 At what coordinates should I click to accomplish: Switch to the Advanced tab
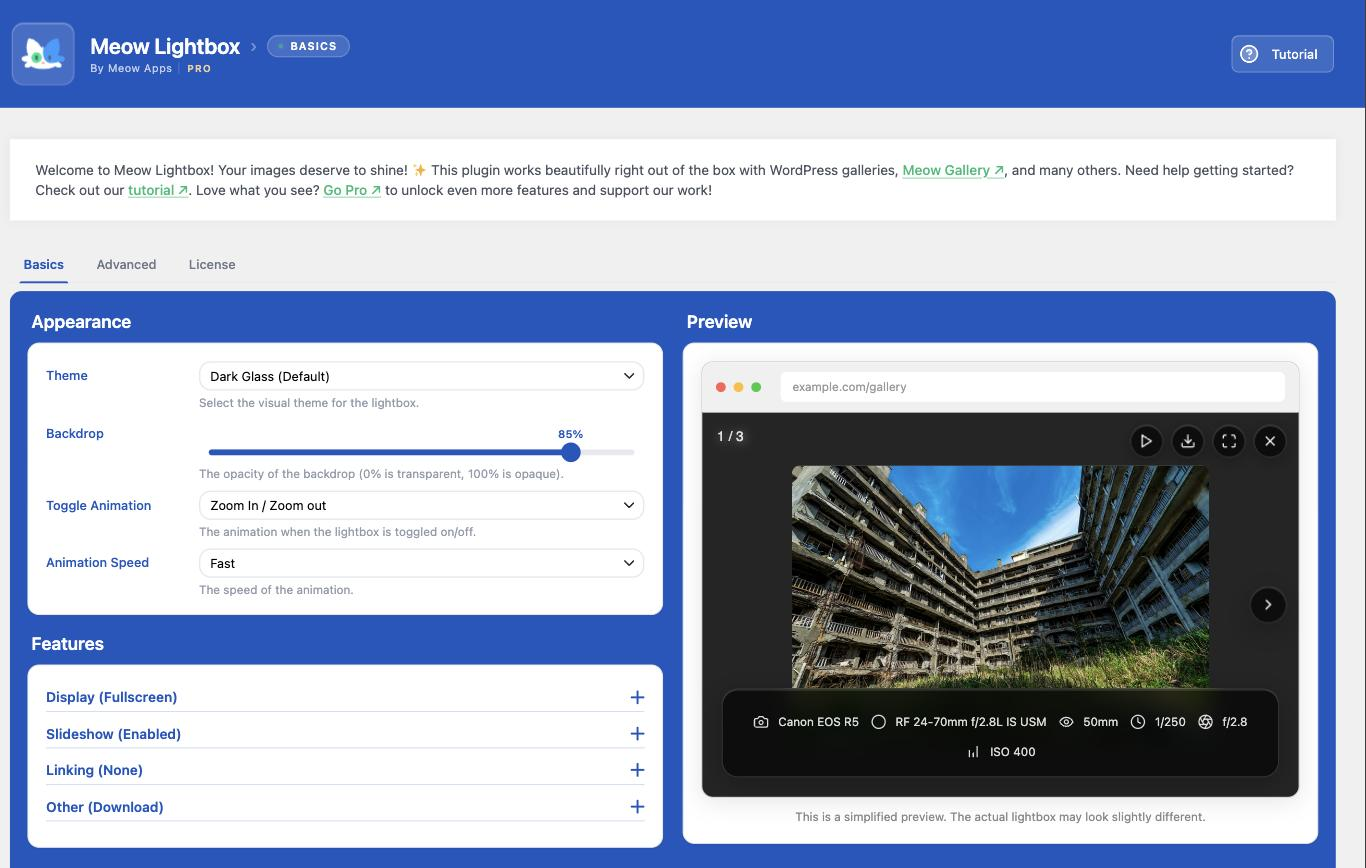126,265
